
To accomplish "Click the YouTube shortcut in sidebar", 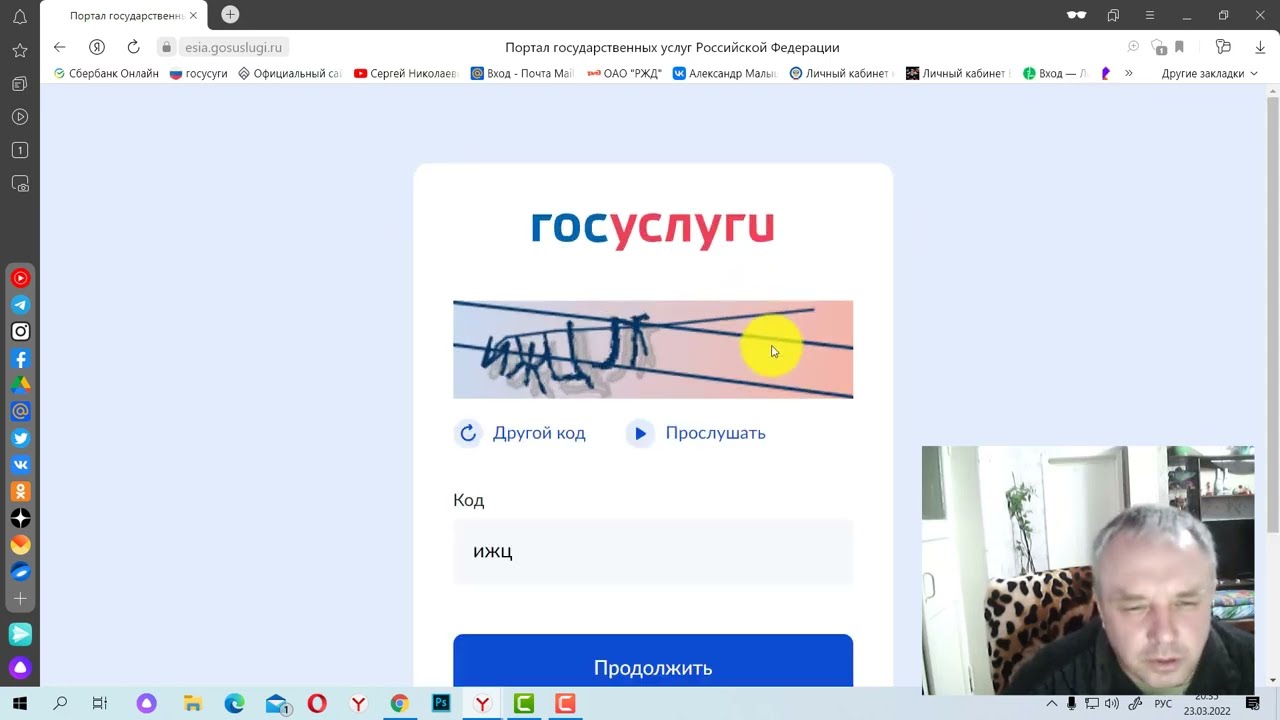I will pos(20,278).
